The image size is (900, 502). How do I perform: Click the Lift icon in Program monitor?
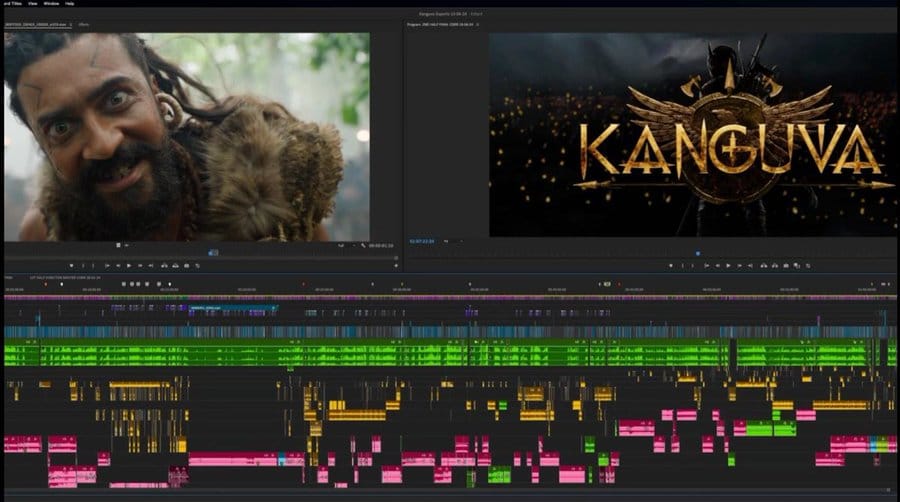[x=763, y=265]
